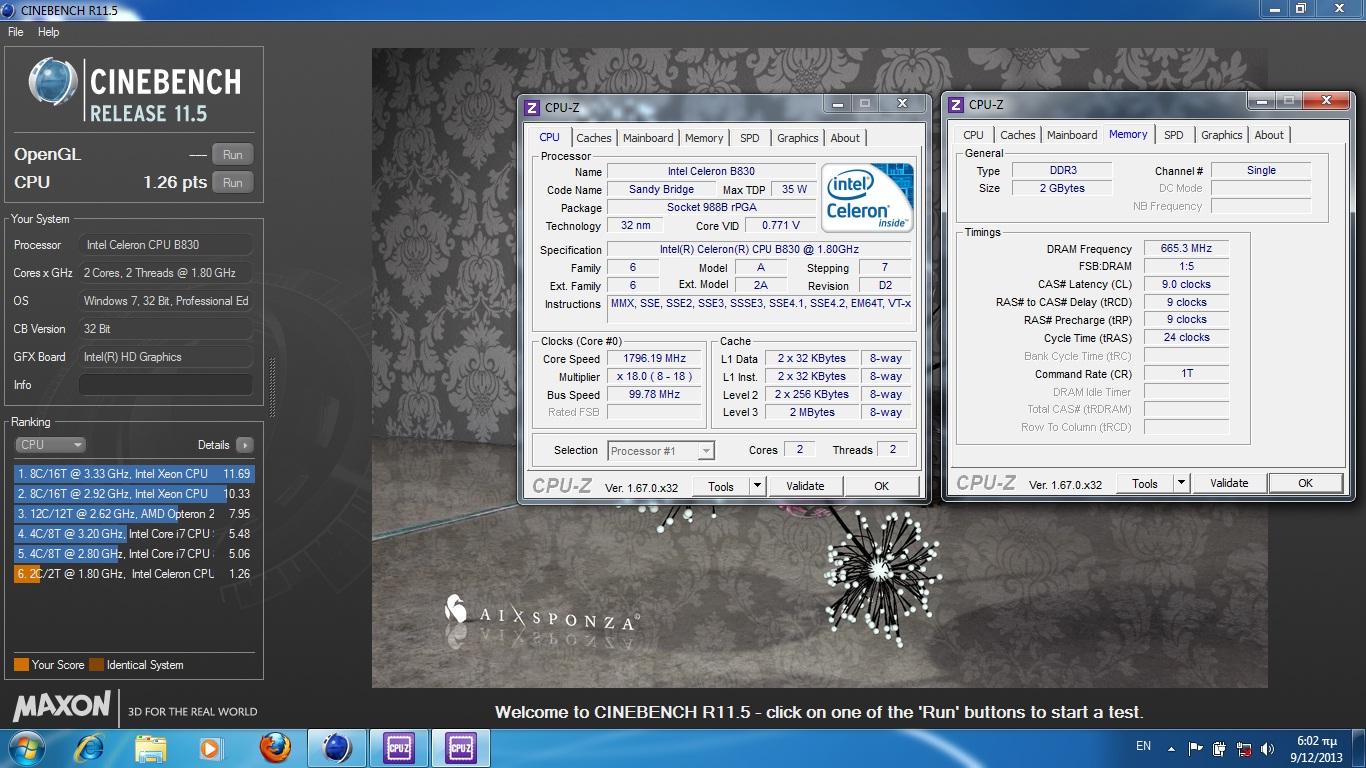Open Mainboard tab in CPU-Z Memory window

[x=1072, y=135]
